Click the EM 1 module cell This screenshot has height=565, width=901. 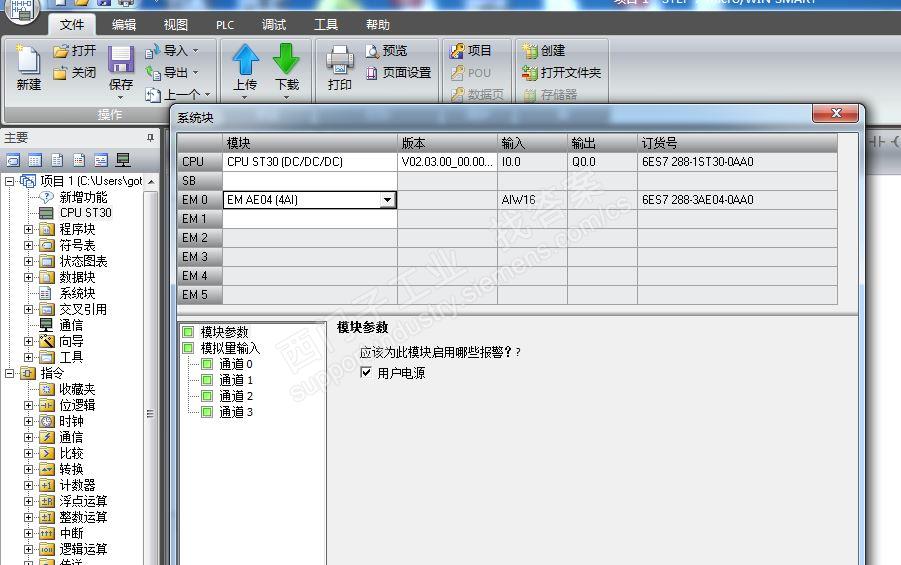click(310, 219)
